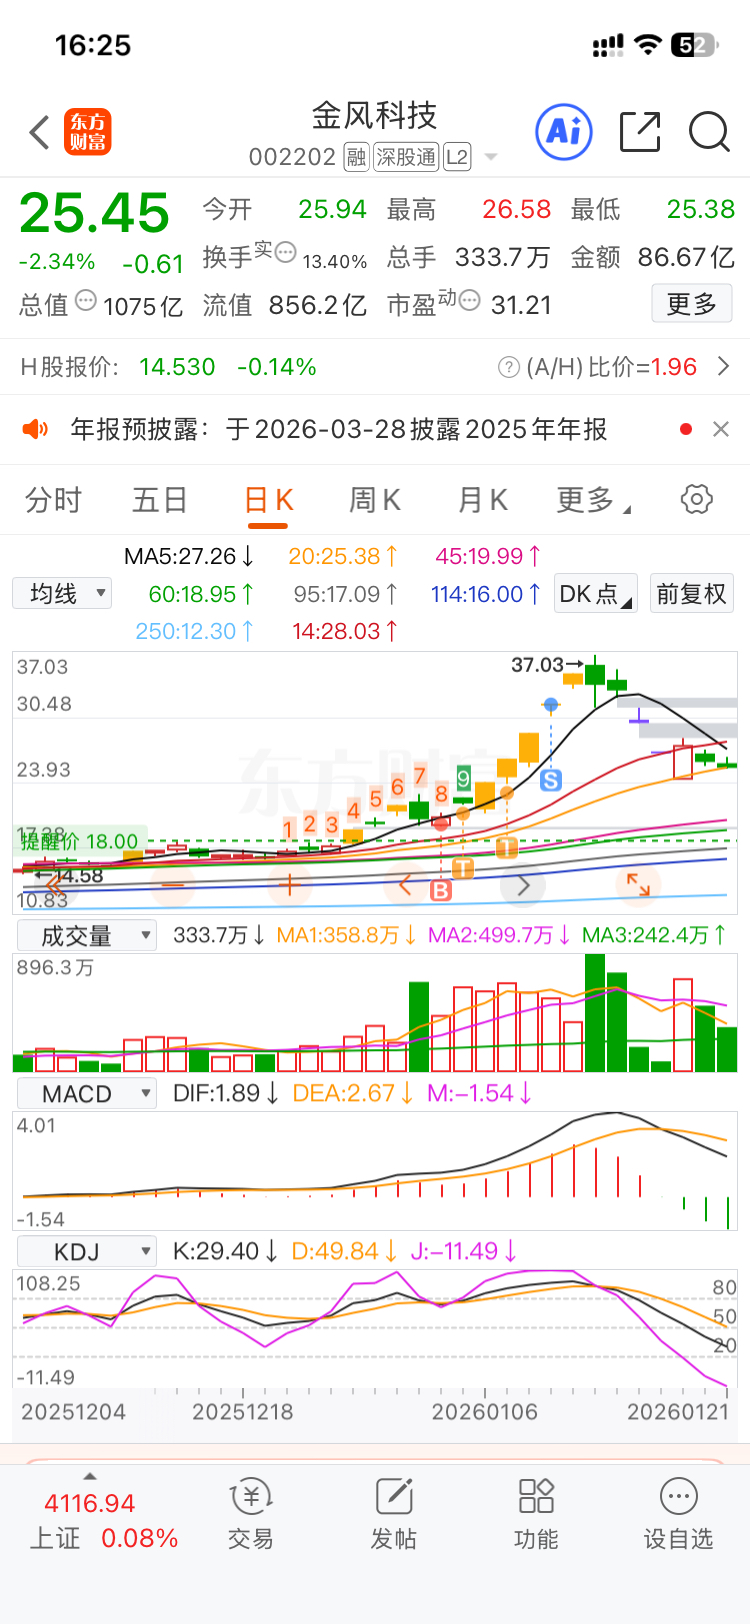750x1624 pixels.
Task: Tap the 250:12.30 MA label
Action: pos(194,631)
